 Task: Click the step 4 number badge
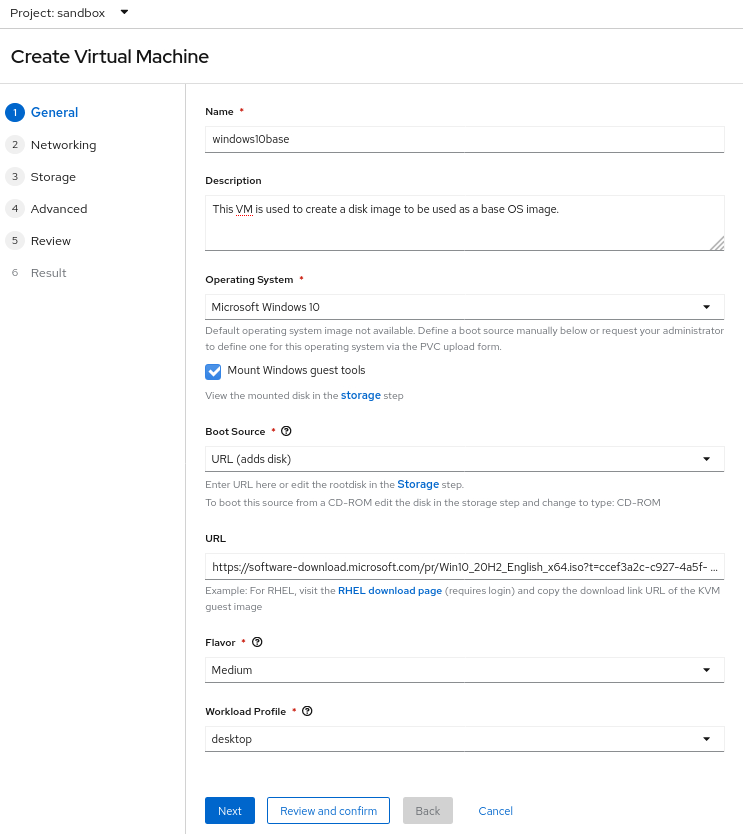click(14, 209)
